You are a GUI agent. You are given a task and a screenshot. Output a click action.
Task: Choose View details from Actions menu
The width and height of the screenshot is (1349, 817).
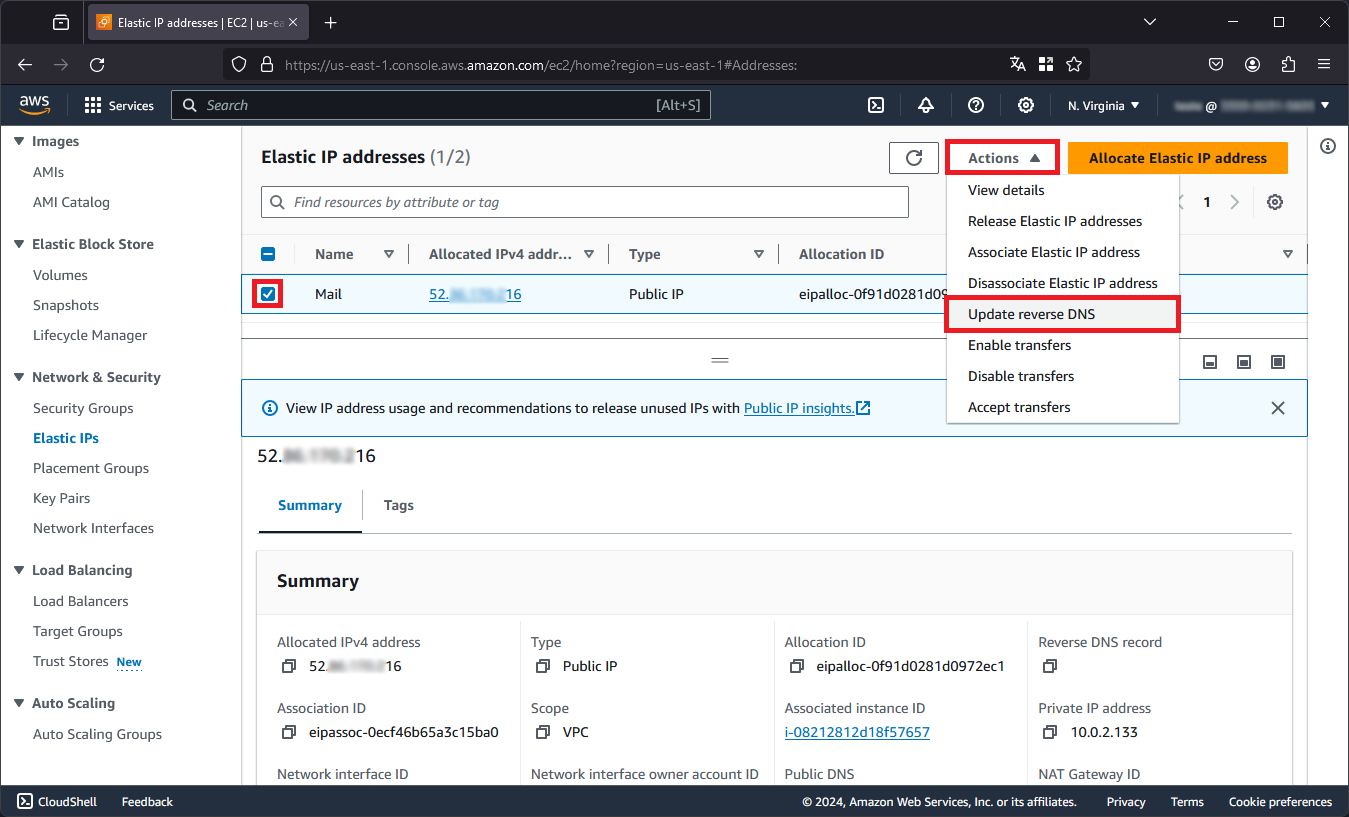[1063, 190]
